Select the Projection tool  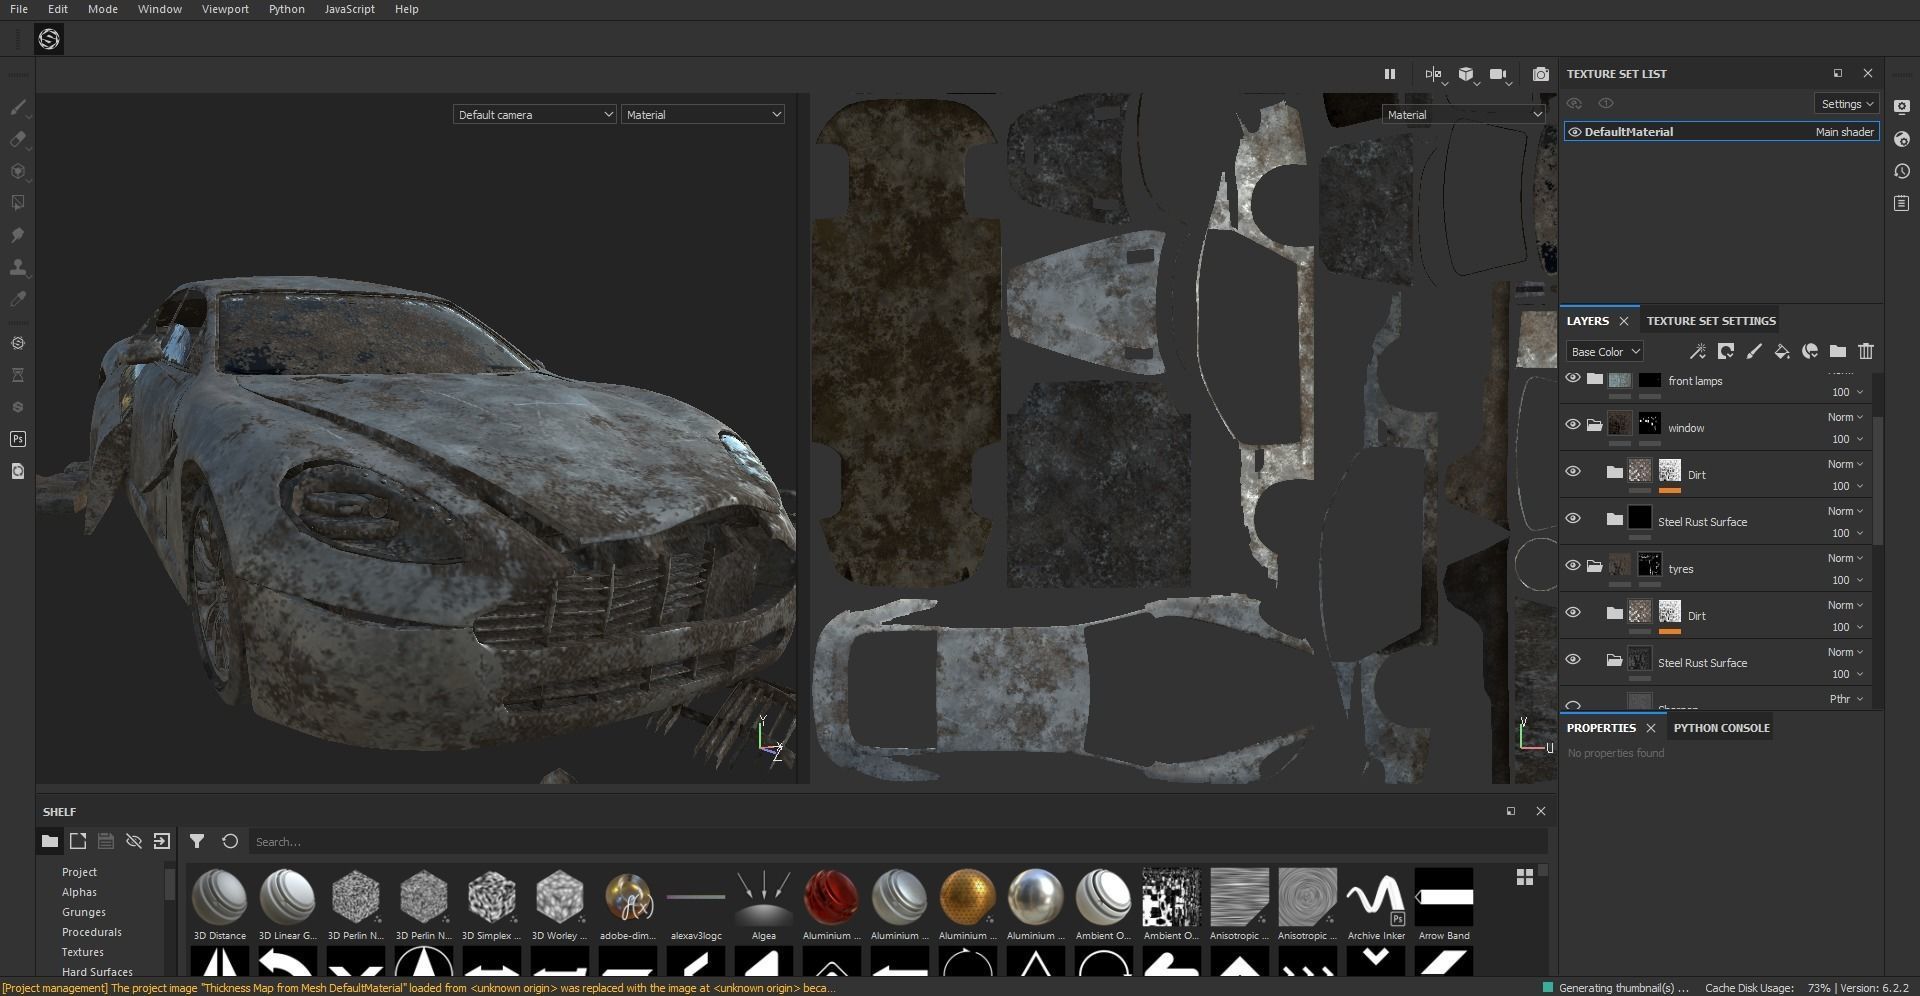[18, 171]
